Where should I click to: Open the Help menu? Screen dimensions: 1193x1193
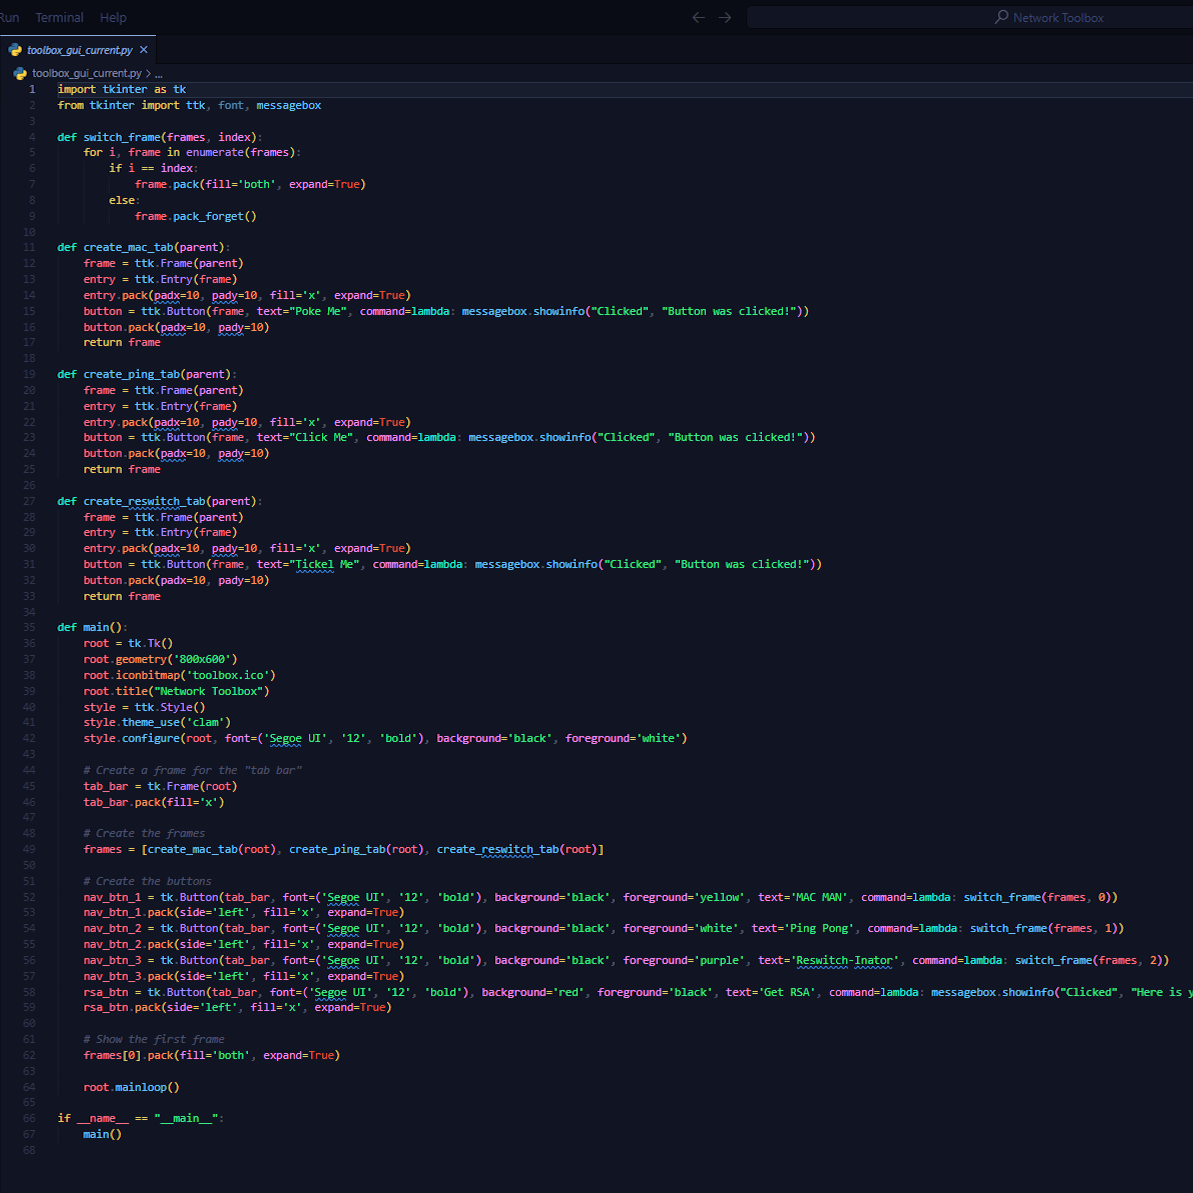tap(113, 17)
